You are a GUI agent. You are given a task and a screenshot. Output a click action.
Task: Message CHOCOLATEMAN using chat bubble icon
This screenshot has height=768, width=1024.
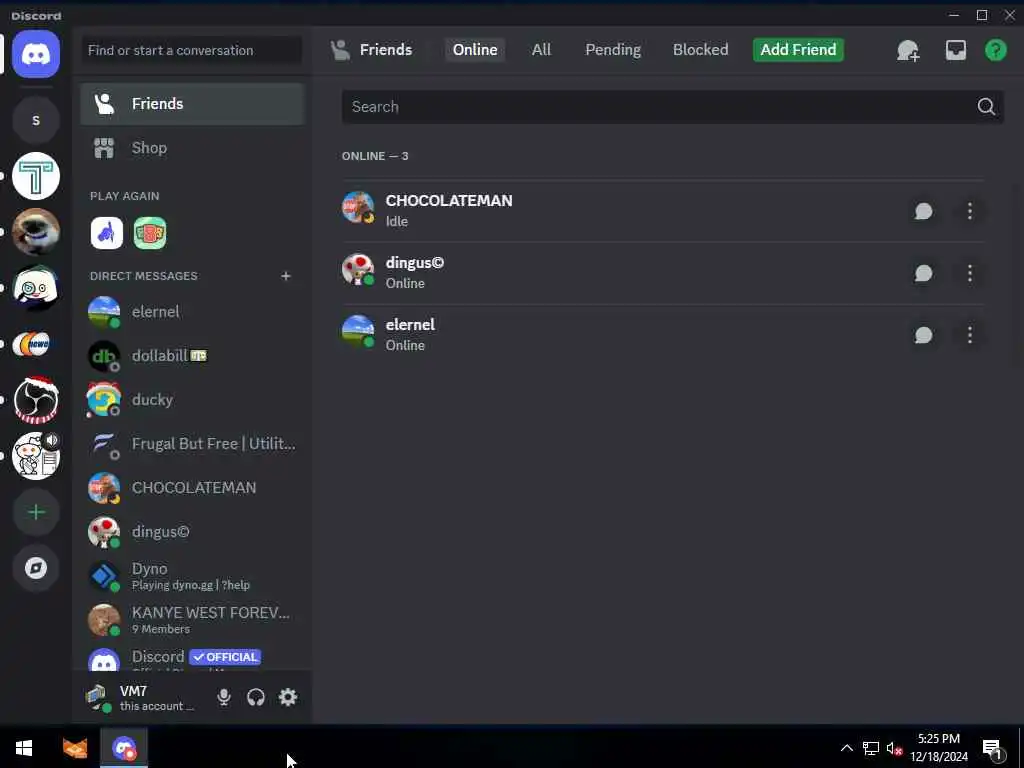(923, 211)
